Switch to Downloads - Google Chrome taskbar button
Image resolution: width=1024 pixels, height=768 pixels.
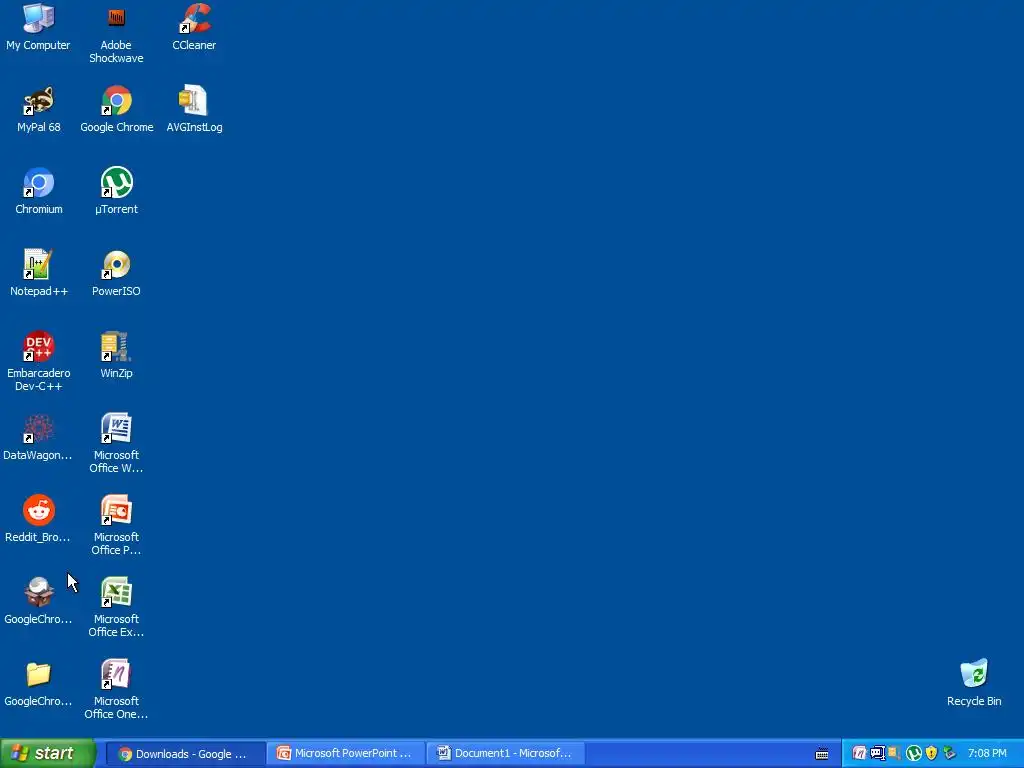[186, 754]
